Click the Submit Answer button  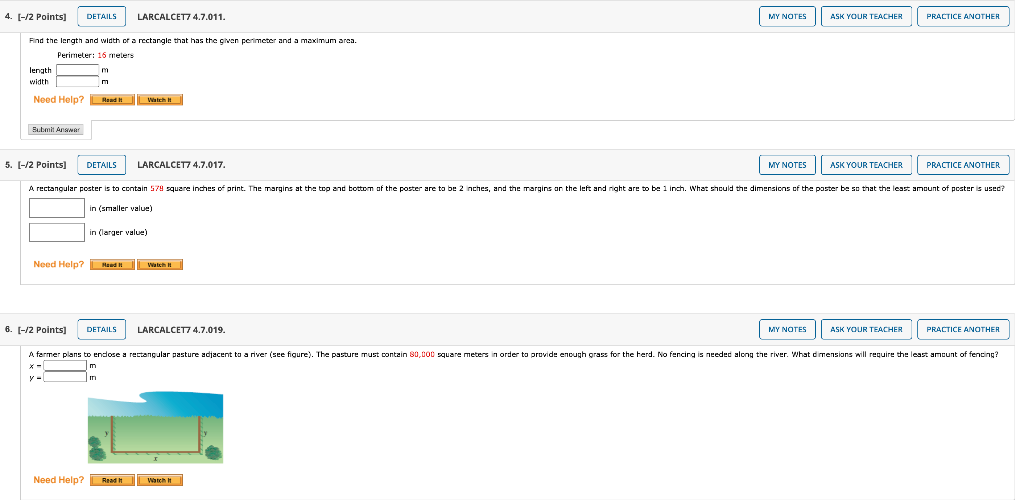(56, 130)
